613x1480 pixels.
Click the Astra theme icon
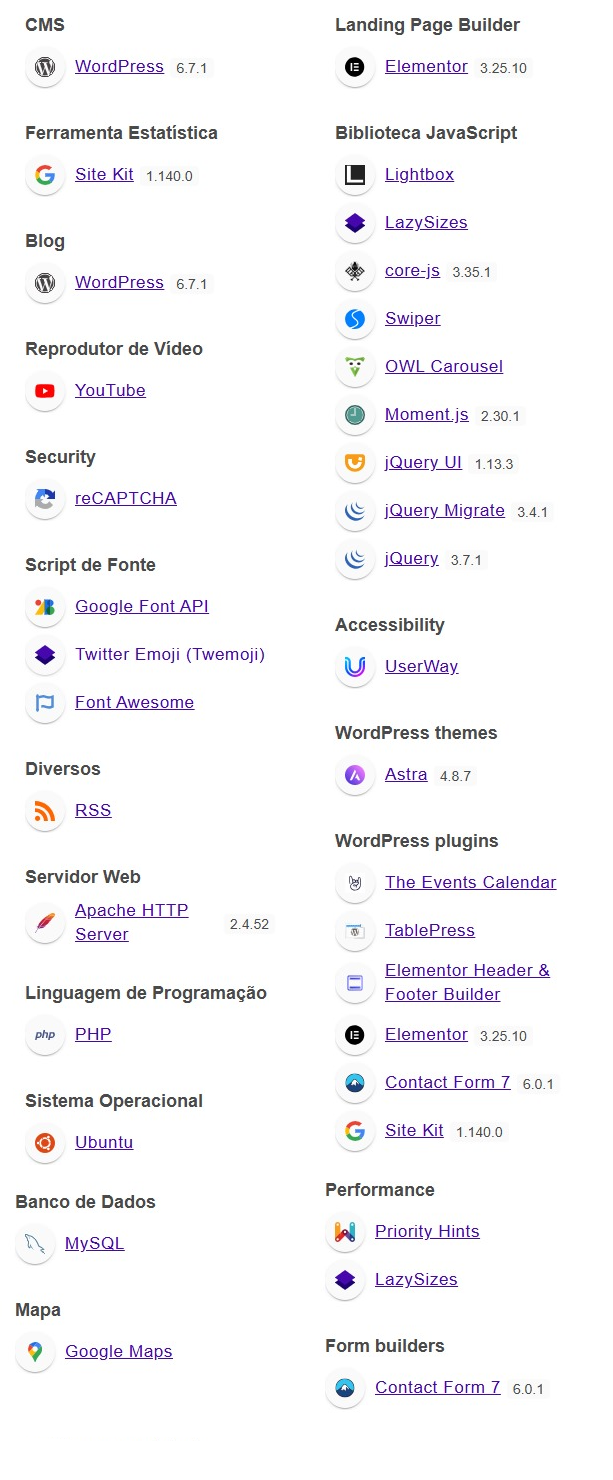click(355, 775)
